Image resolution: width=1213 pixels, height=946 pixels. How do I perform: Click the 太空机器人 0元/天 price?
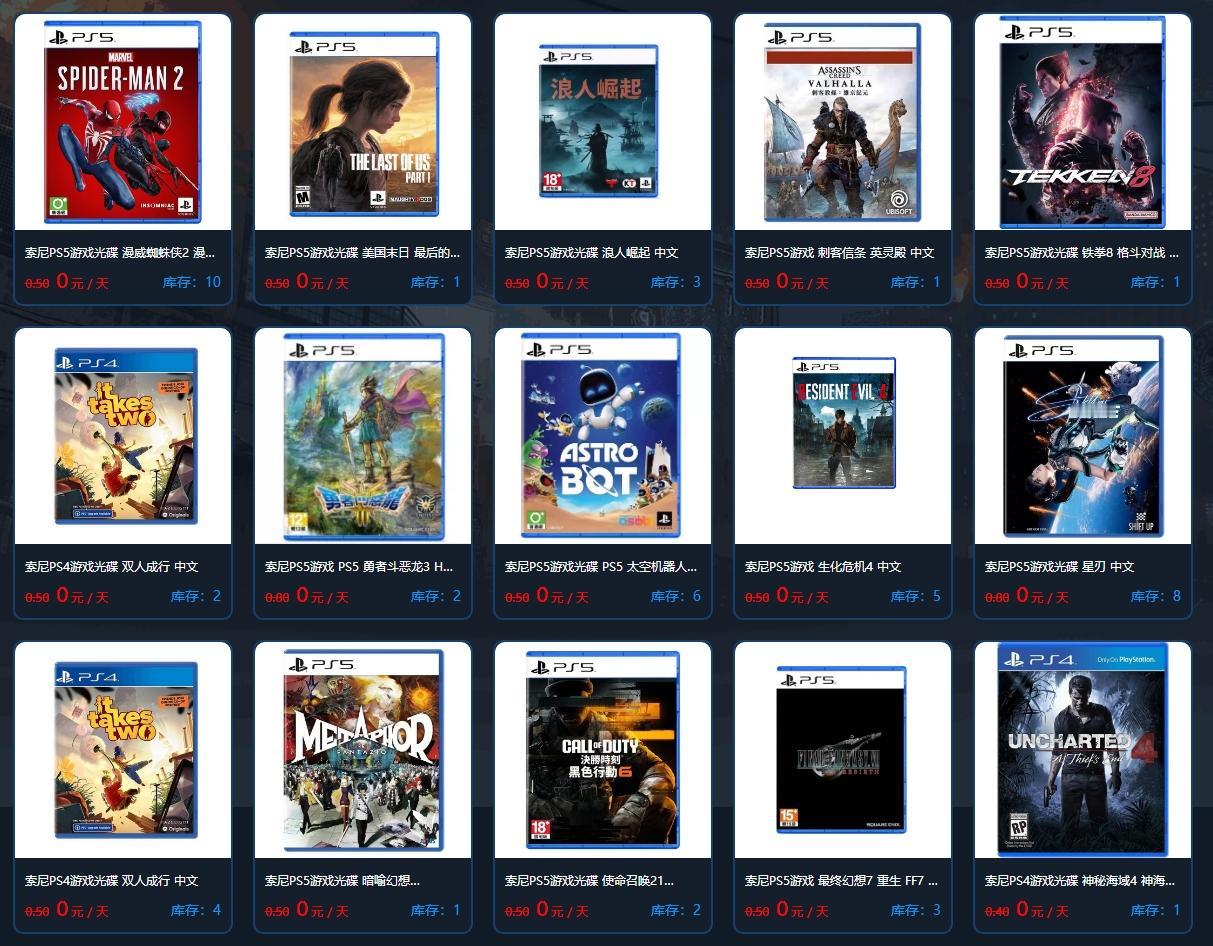(563, 596)
